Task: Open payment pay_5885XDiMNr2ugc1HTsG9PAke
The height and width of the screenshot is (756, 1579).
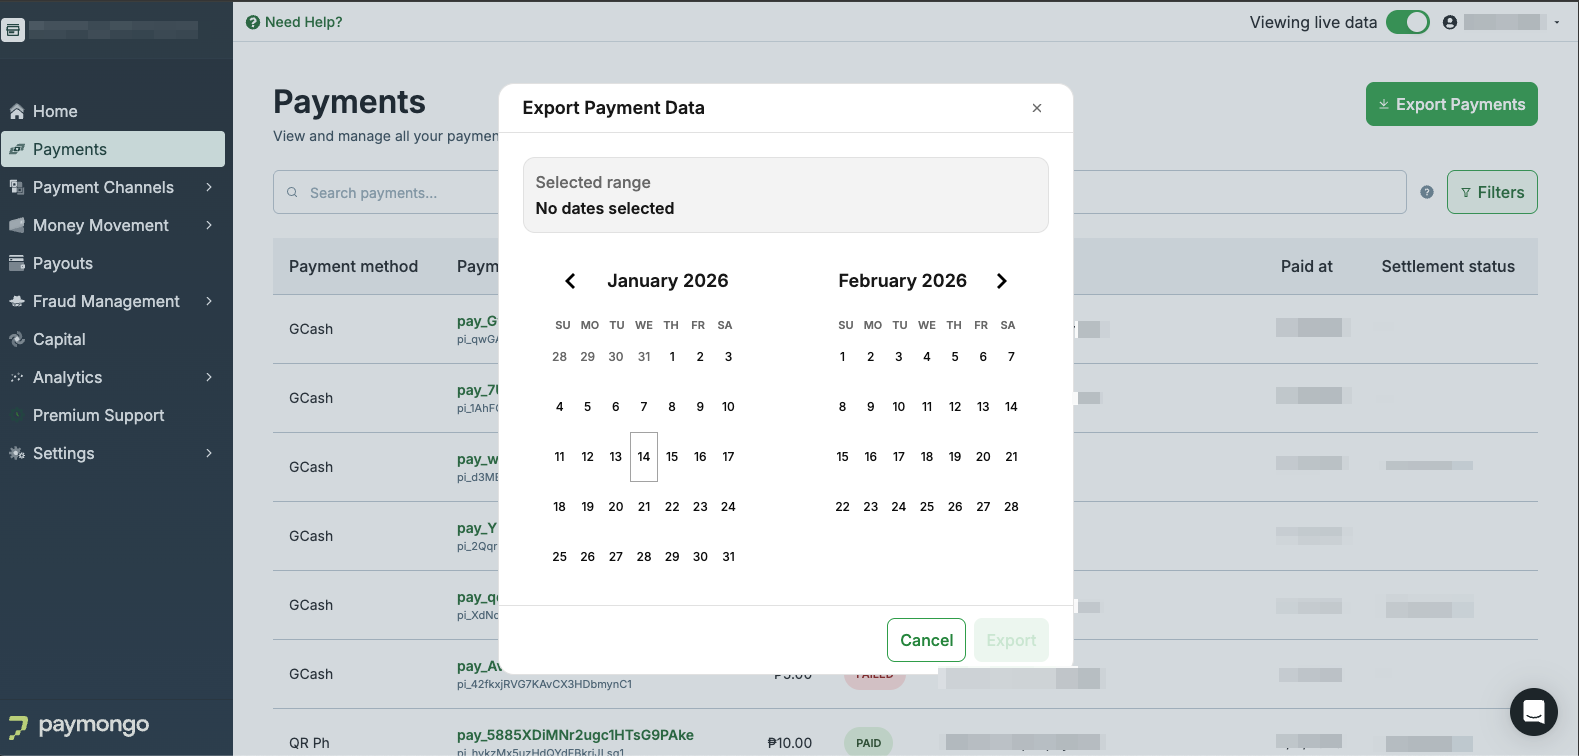Action: (575, 735)
